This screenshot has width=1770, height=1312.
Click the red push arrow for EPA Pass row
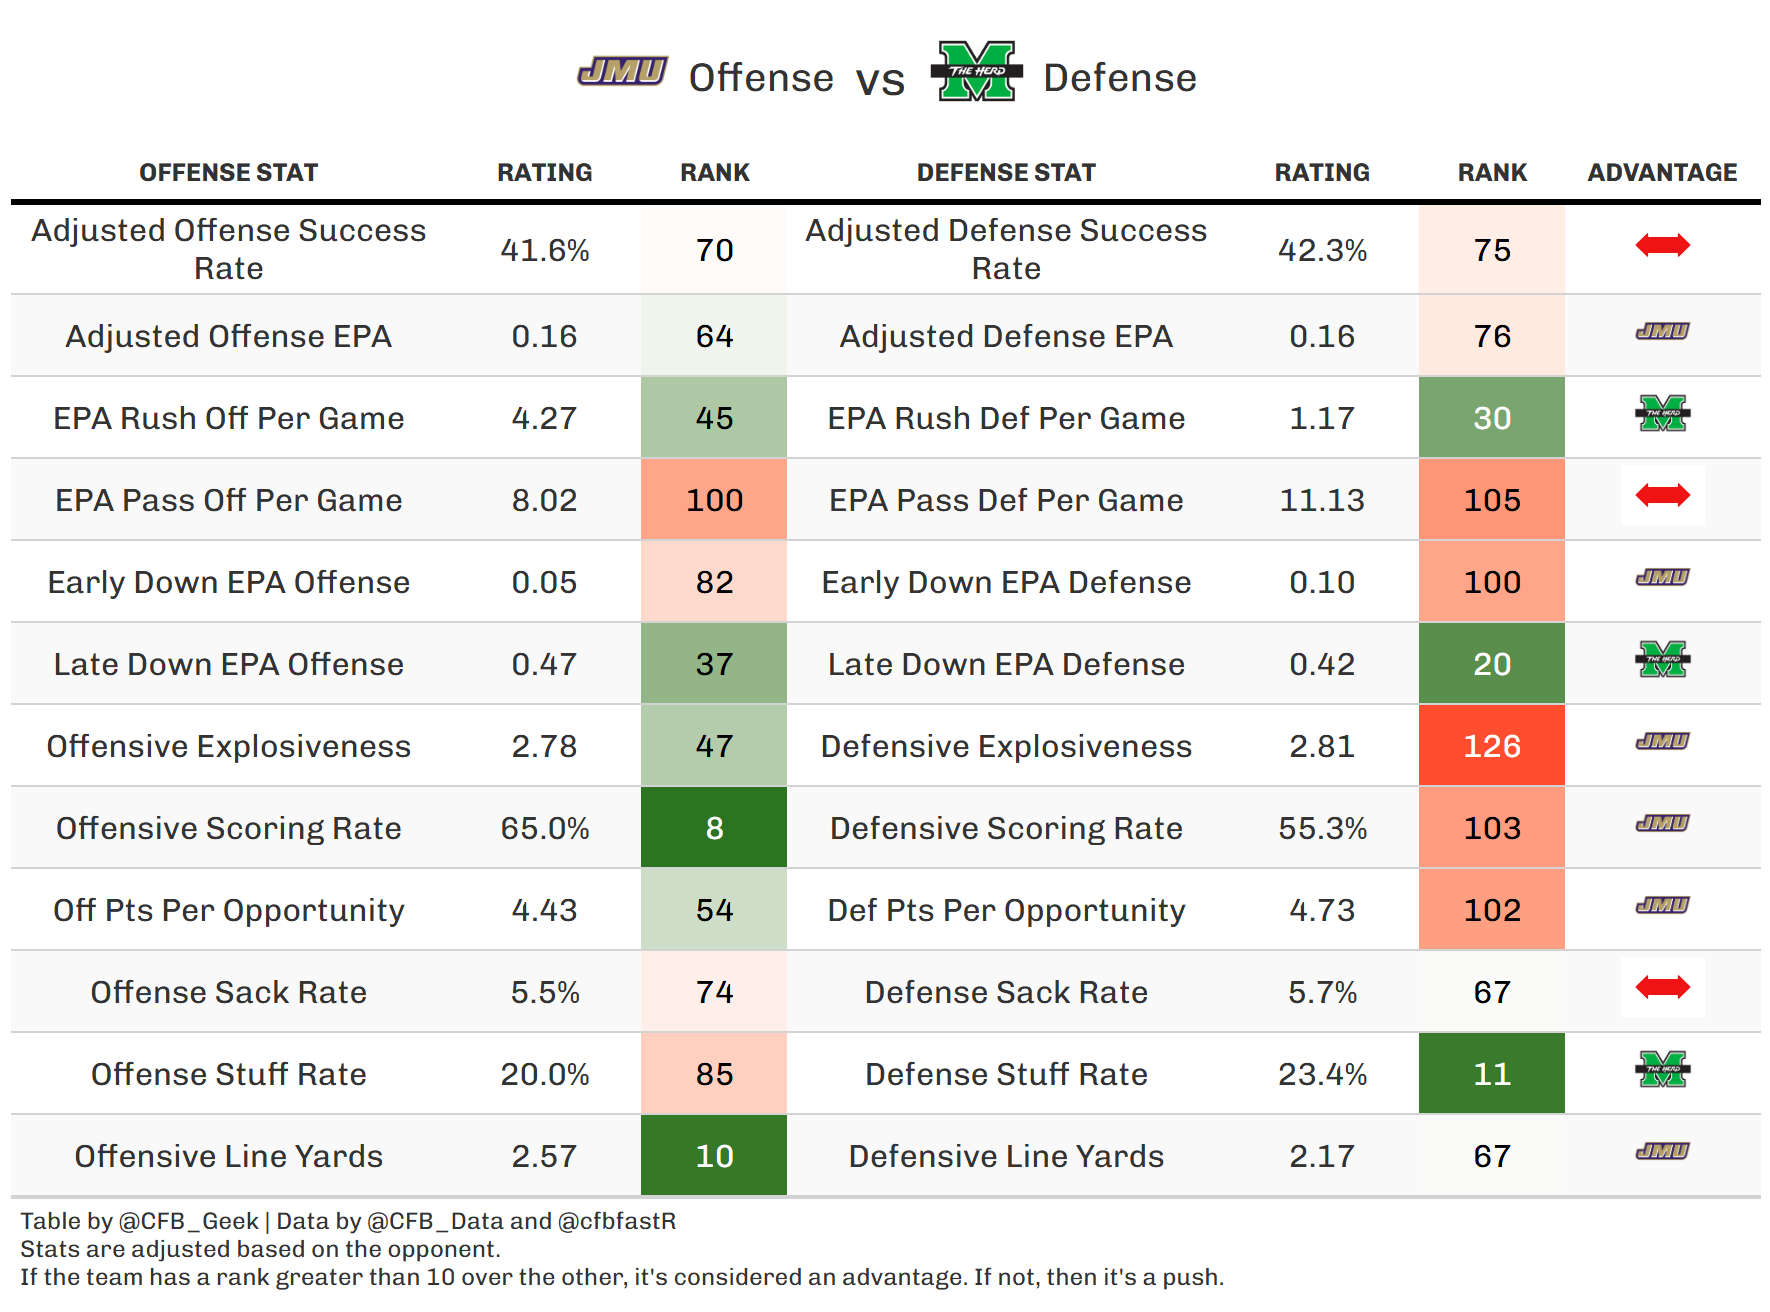1662,495
